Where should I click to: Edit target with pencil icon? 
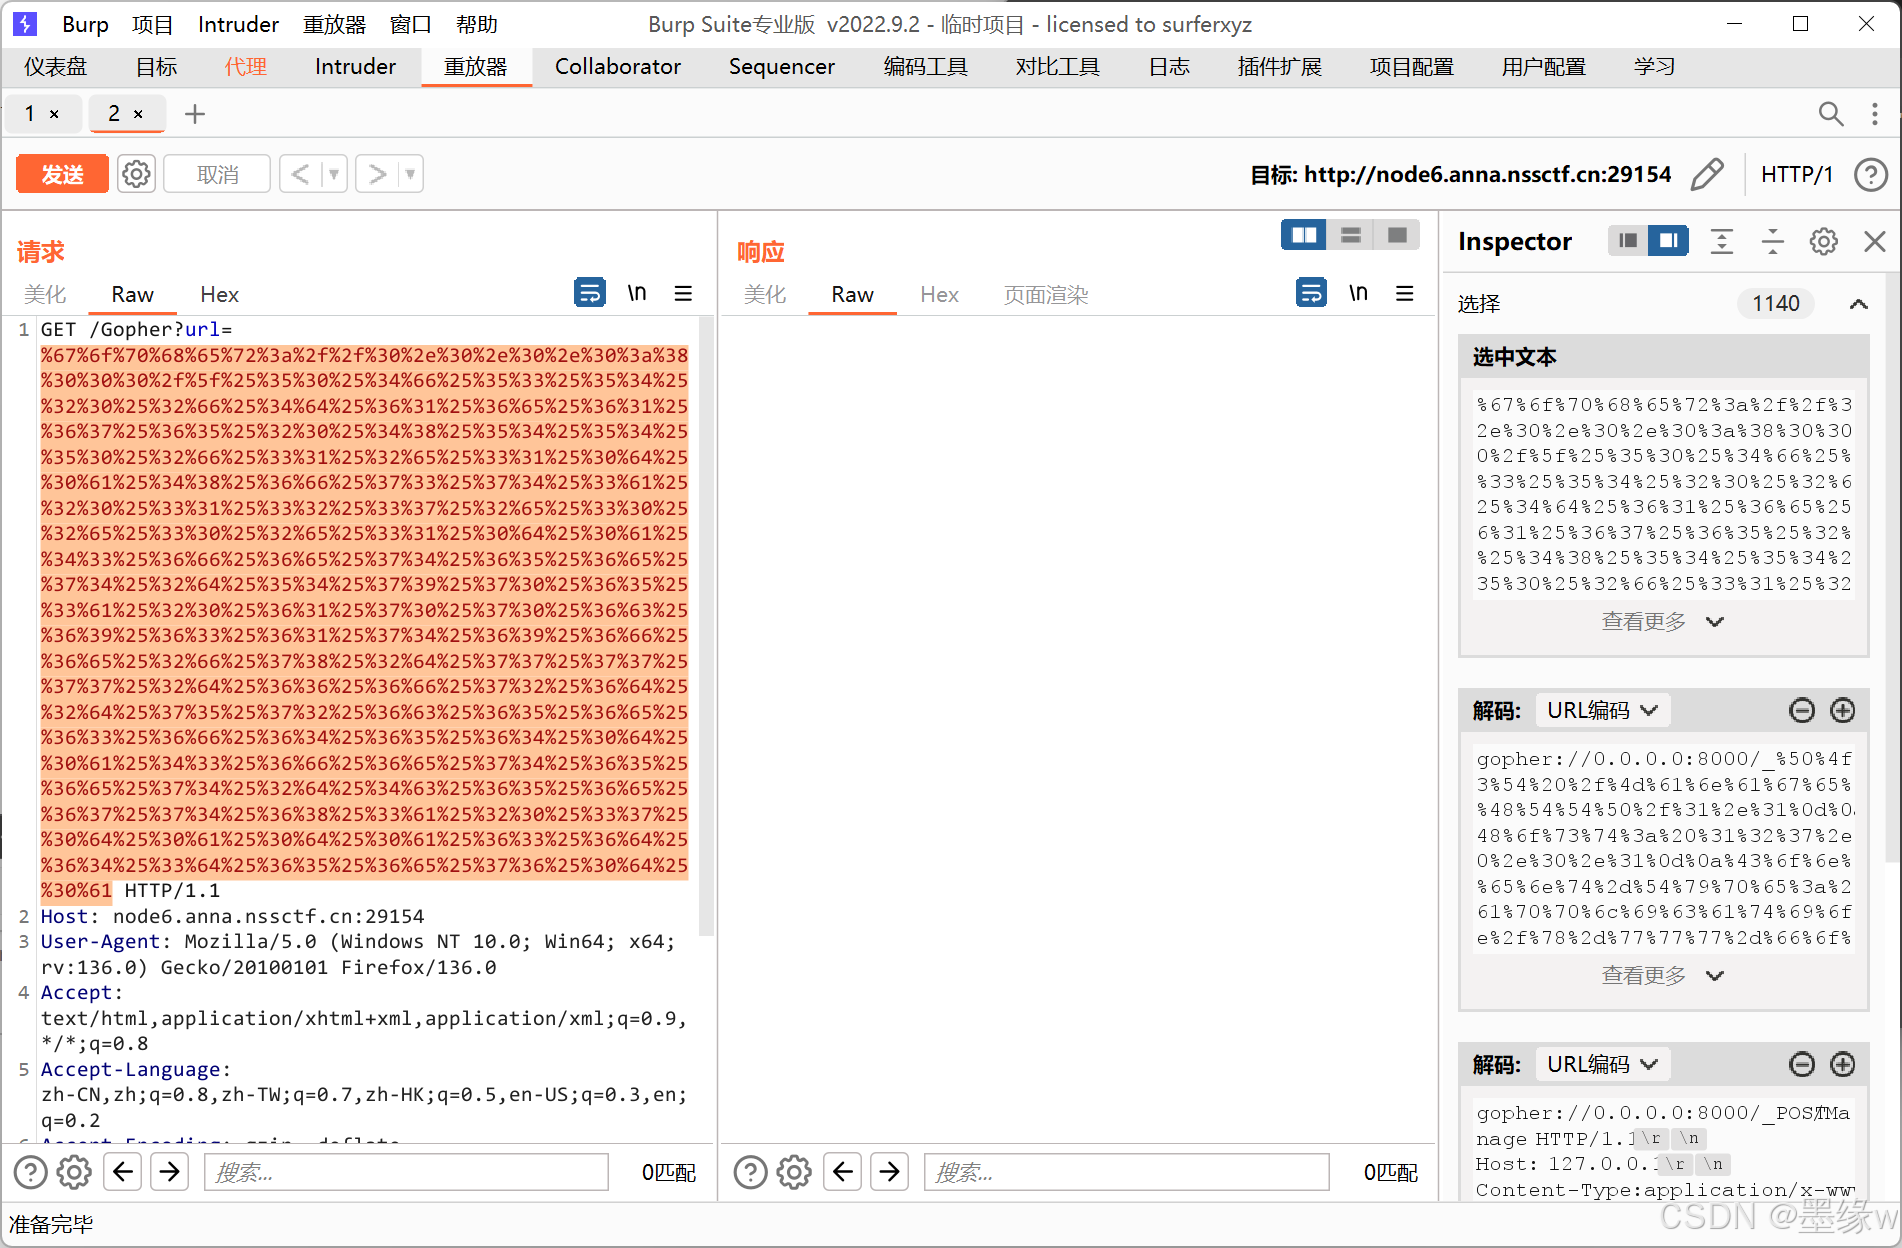(1707, 174)
